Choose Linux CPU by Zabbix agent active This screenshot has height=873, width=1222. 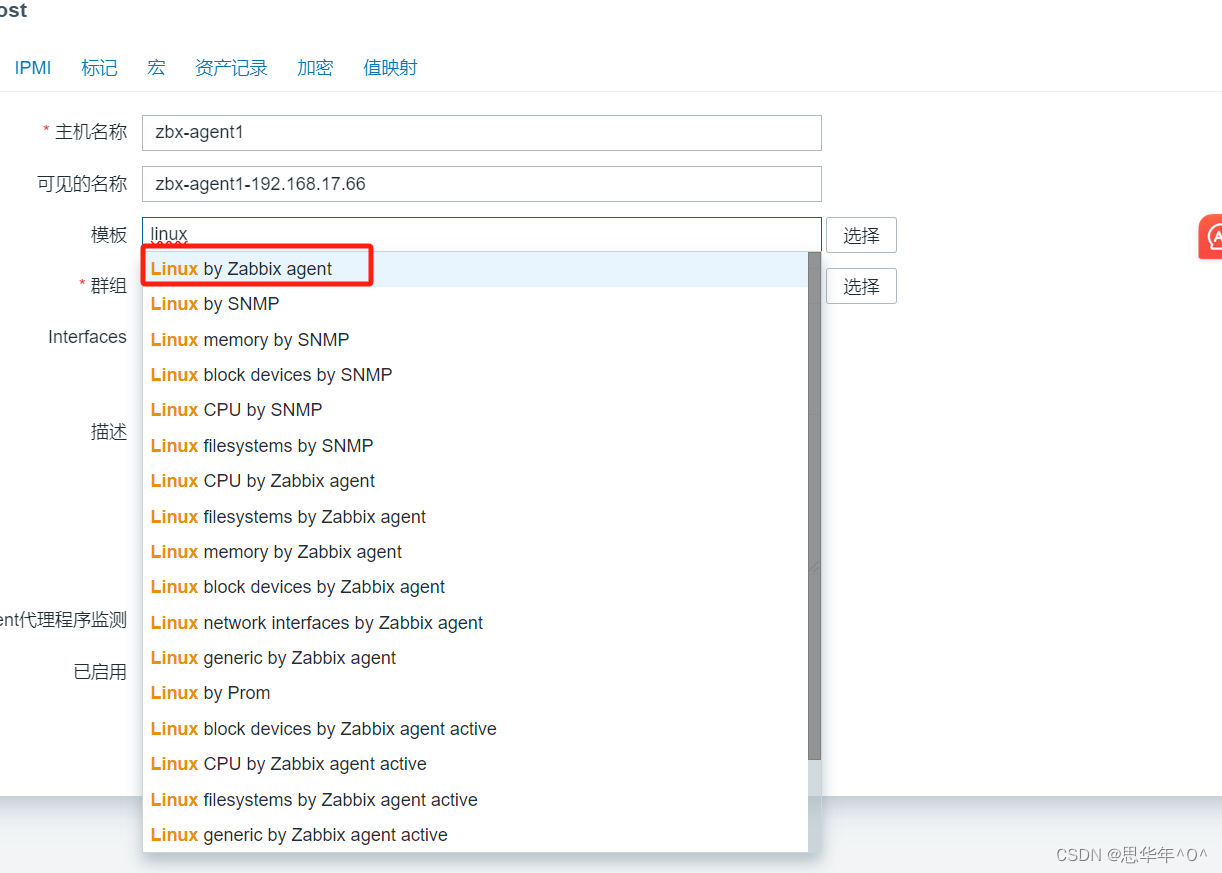click(x=475, y=764)
